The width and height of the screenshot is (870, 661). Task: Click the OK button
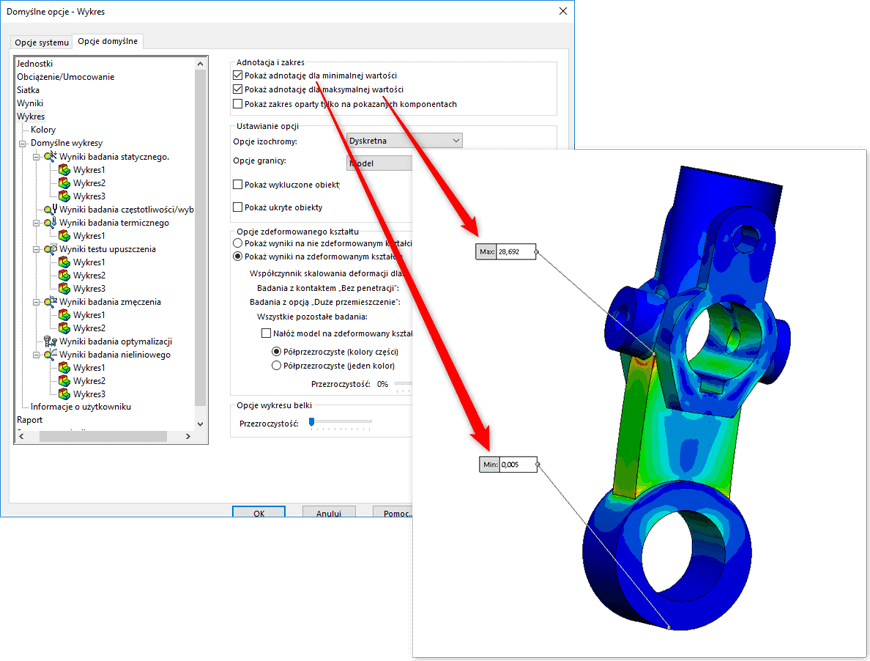258,513
